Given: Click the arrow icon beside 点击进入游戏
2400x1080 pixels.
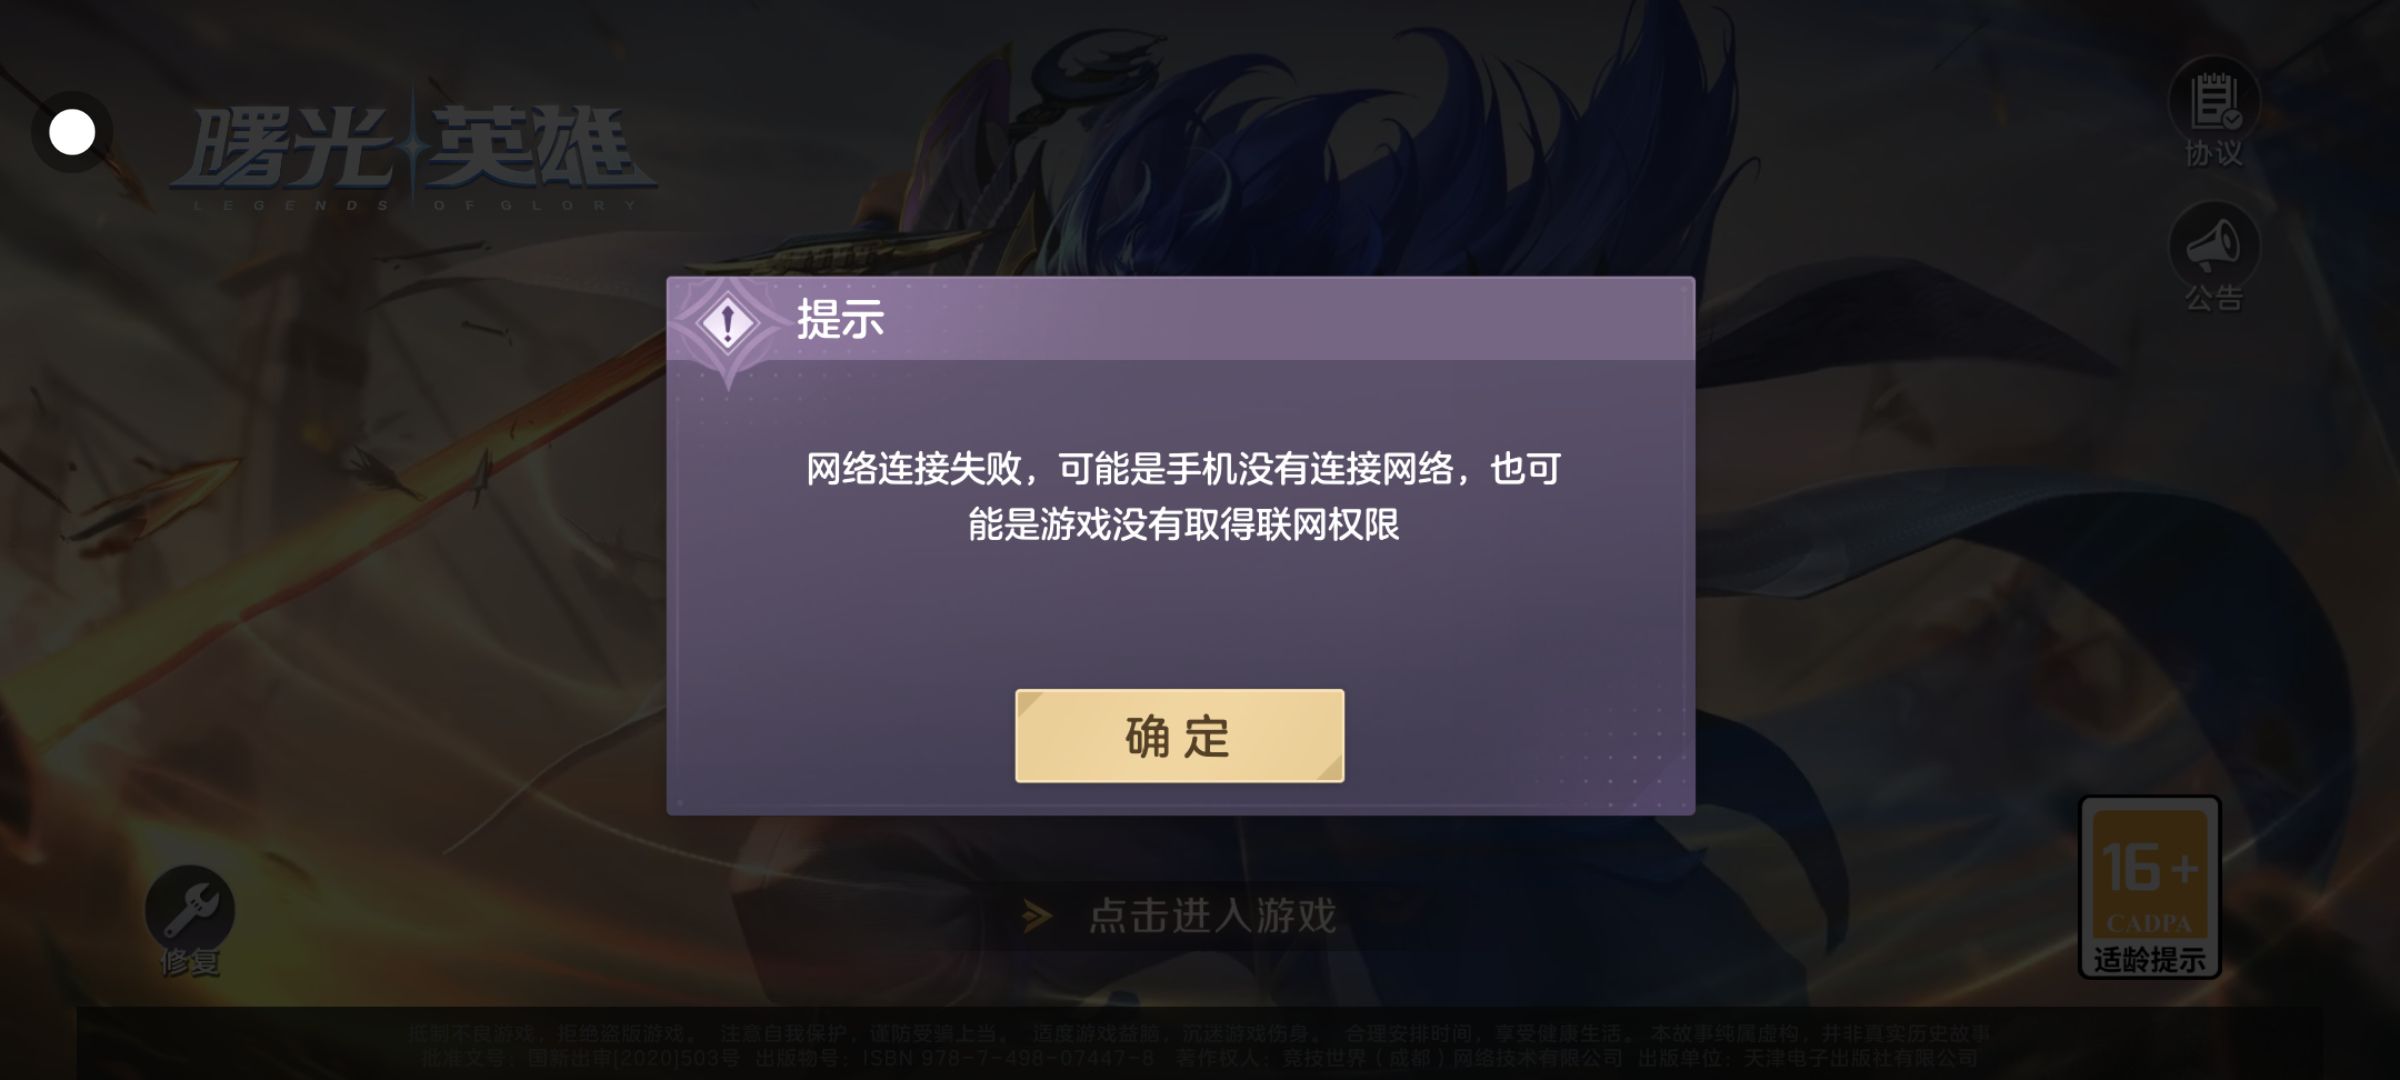Looking at the screenshot, I should (1037, 916).
